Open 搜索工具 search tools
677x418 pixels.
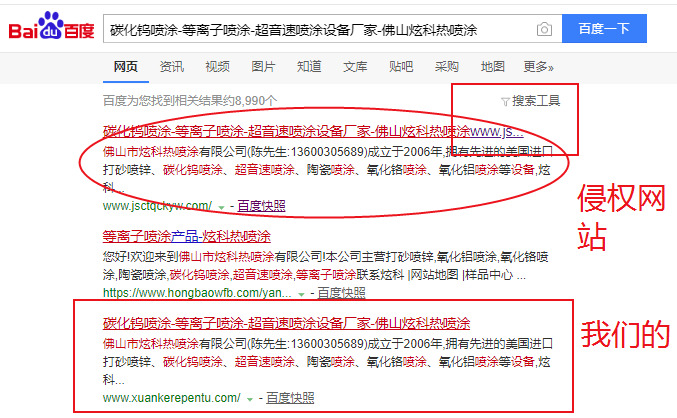point(536,101)
